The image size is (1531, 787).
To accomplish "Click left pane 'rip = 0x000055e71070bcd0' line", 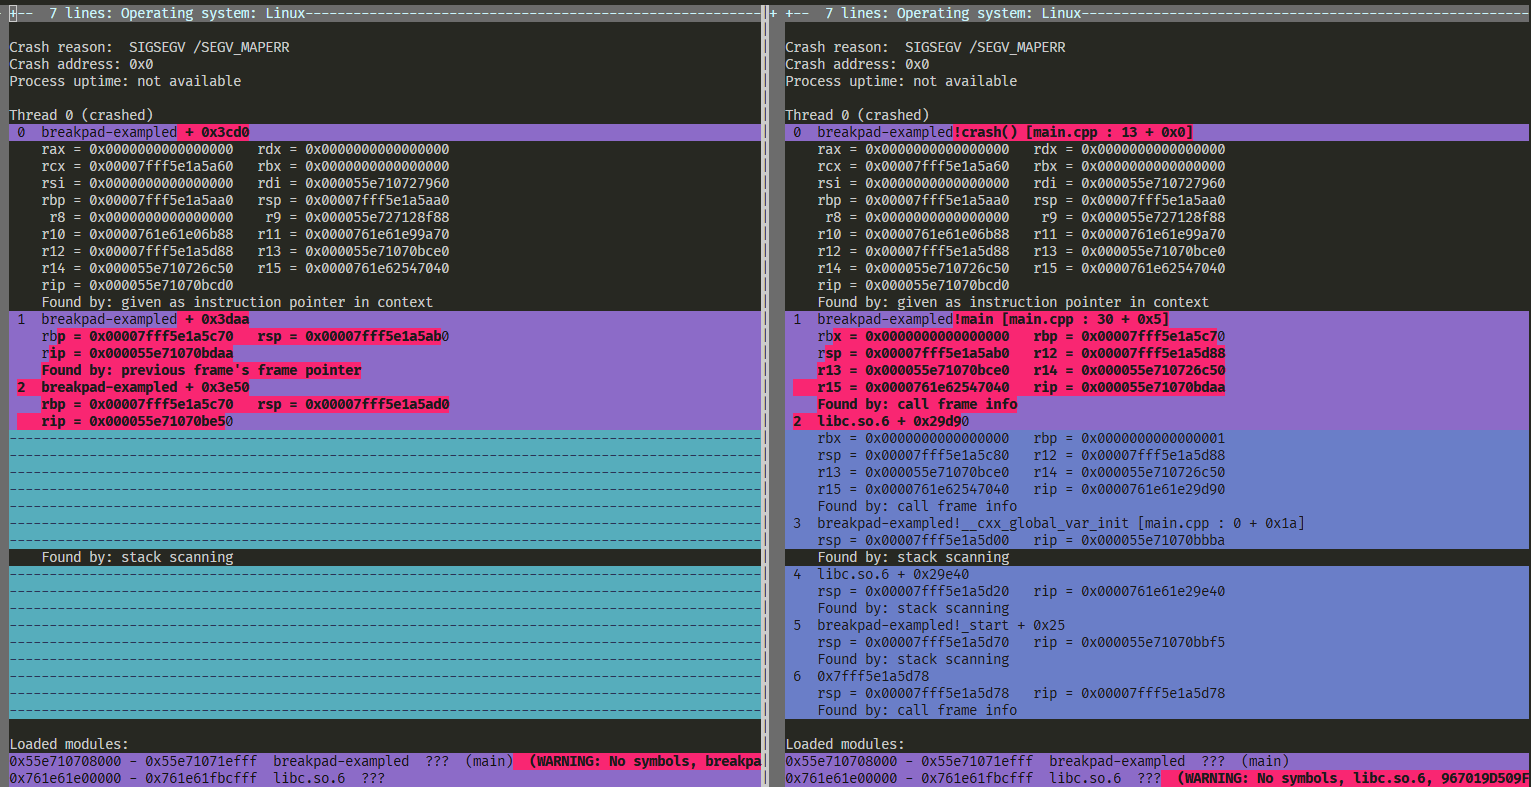I will click(x=137, y=285).
